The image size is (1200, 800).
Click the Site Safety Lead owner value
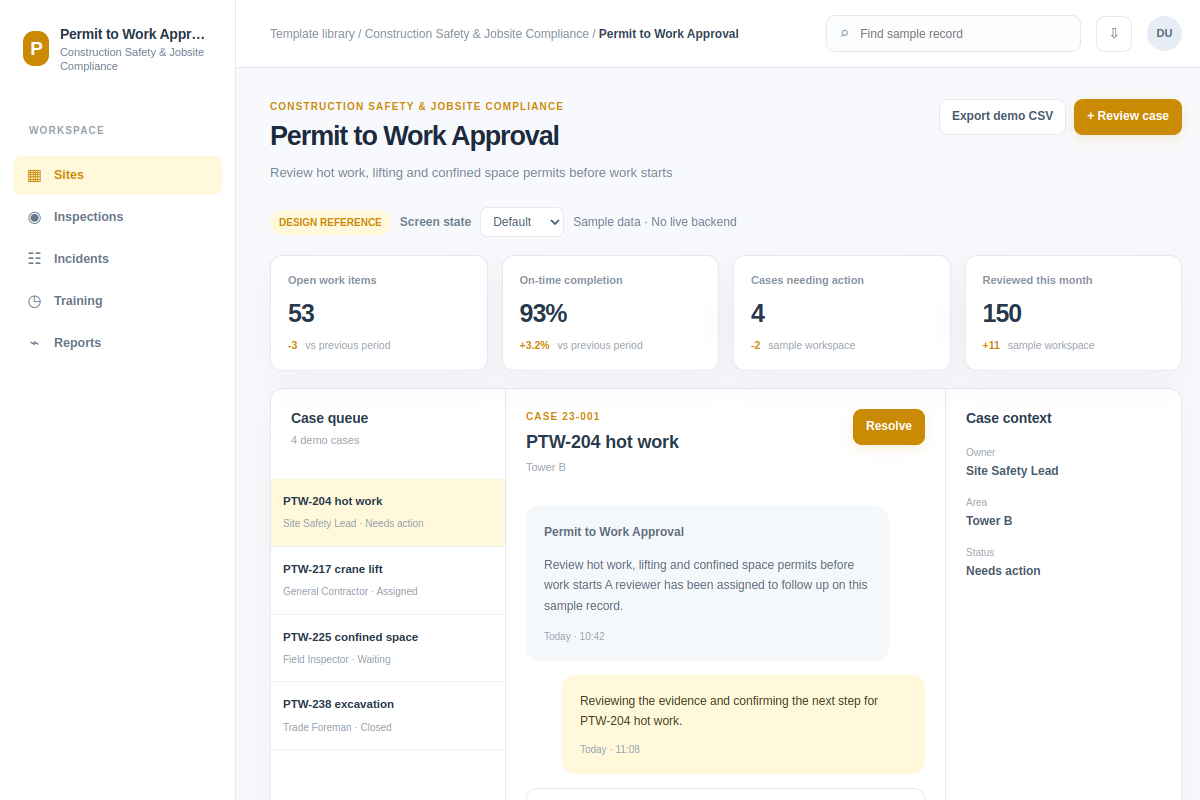pos(1012,471)
